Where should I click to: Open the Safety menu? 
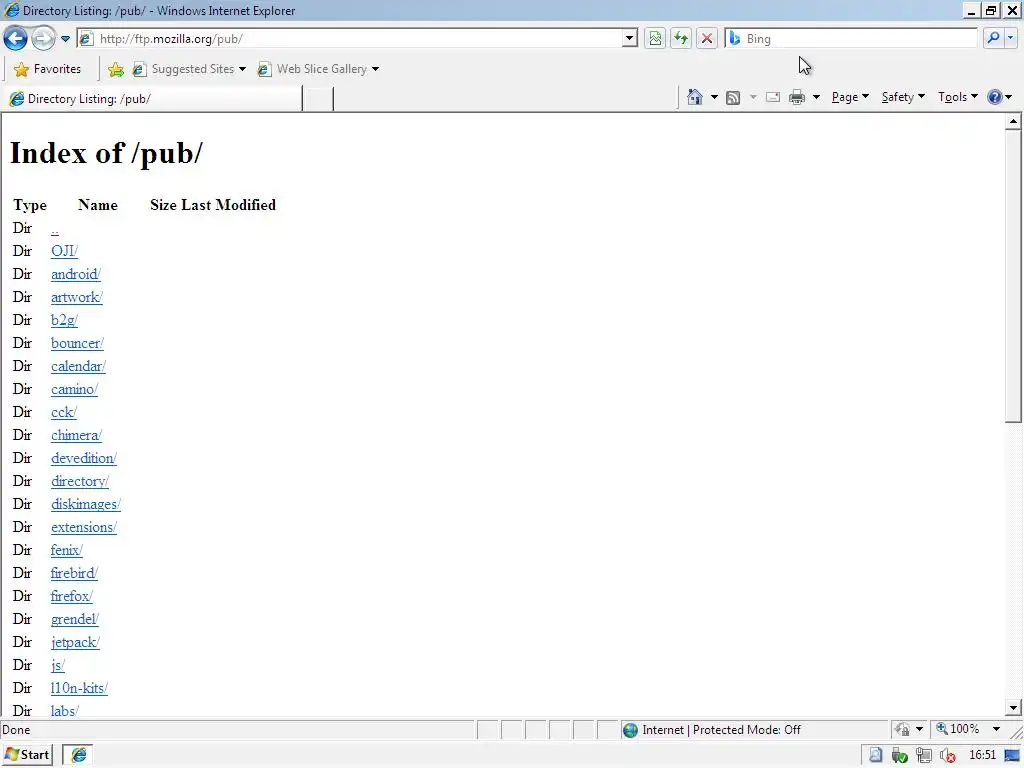pos(903,97)
